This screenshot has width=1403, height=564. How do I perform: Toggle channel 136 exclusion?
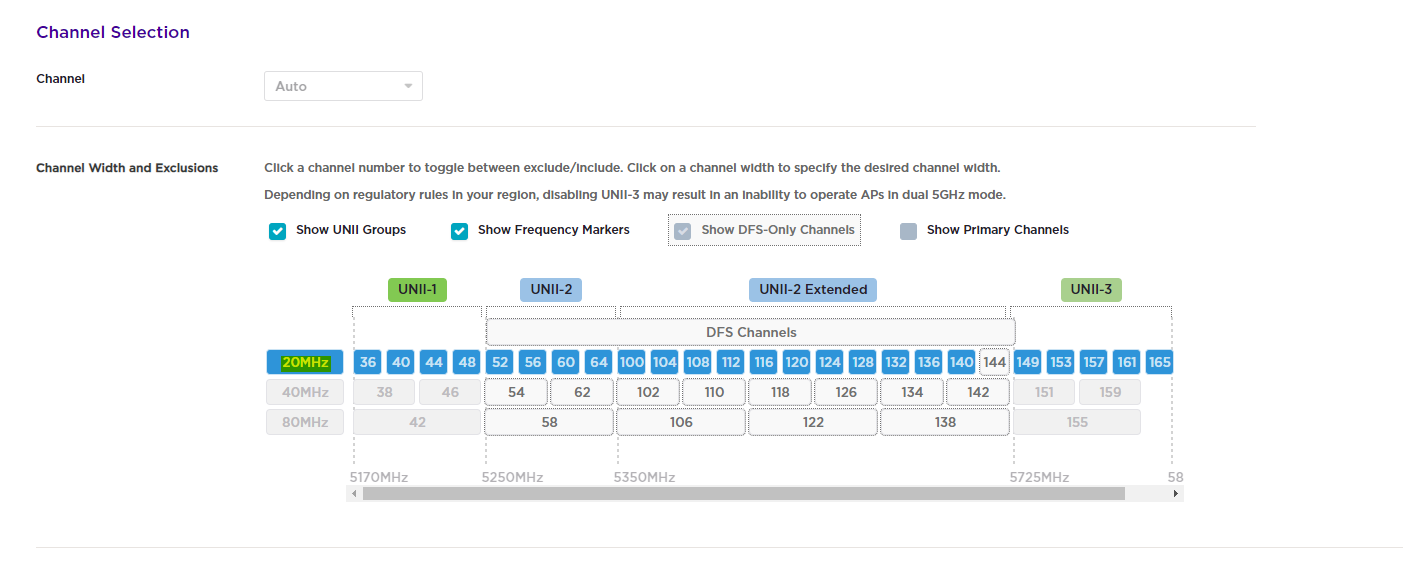coord(928,362)
